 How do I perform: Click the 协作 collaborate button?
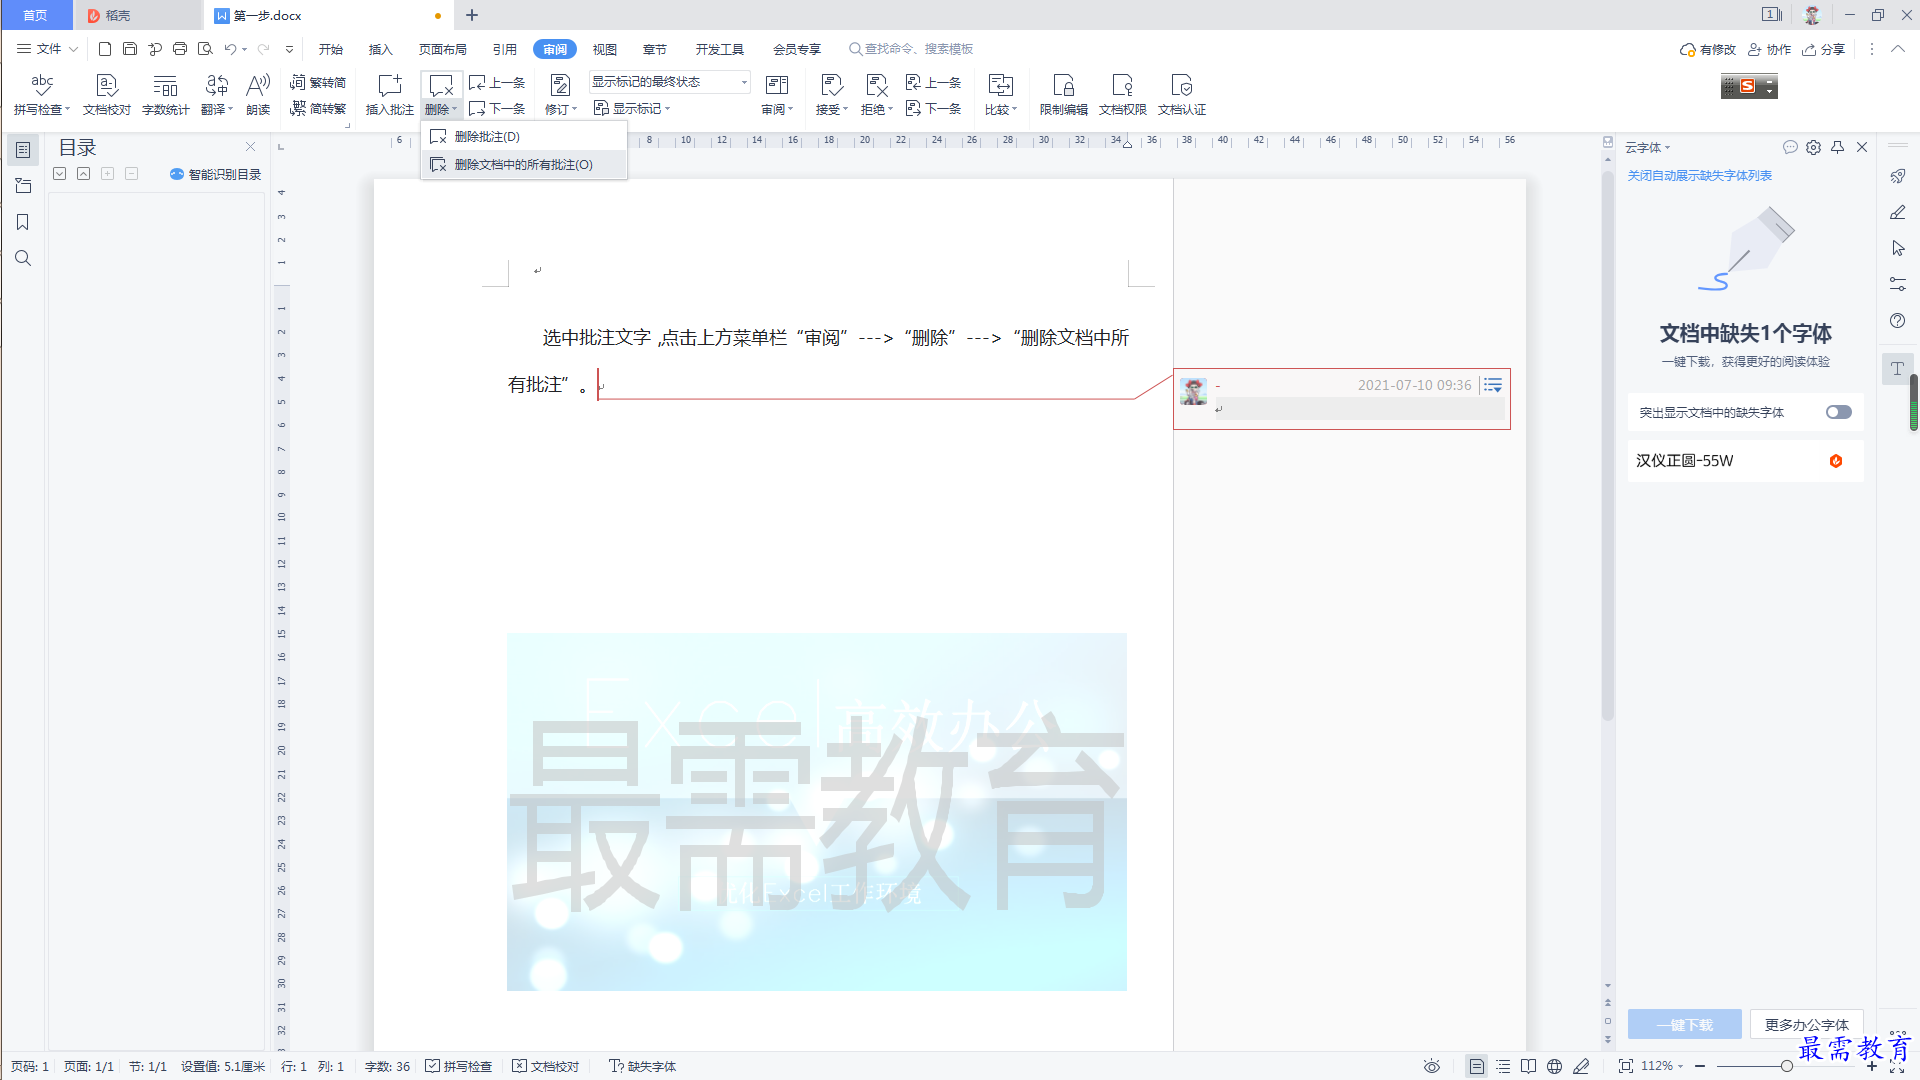[x=1769, y=49]
